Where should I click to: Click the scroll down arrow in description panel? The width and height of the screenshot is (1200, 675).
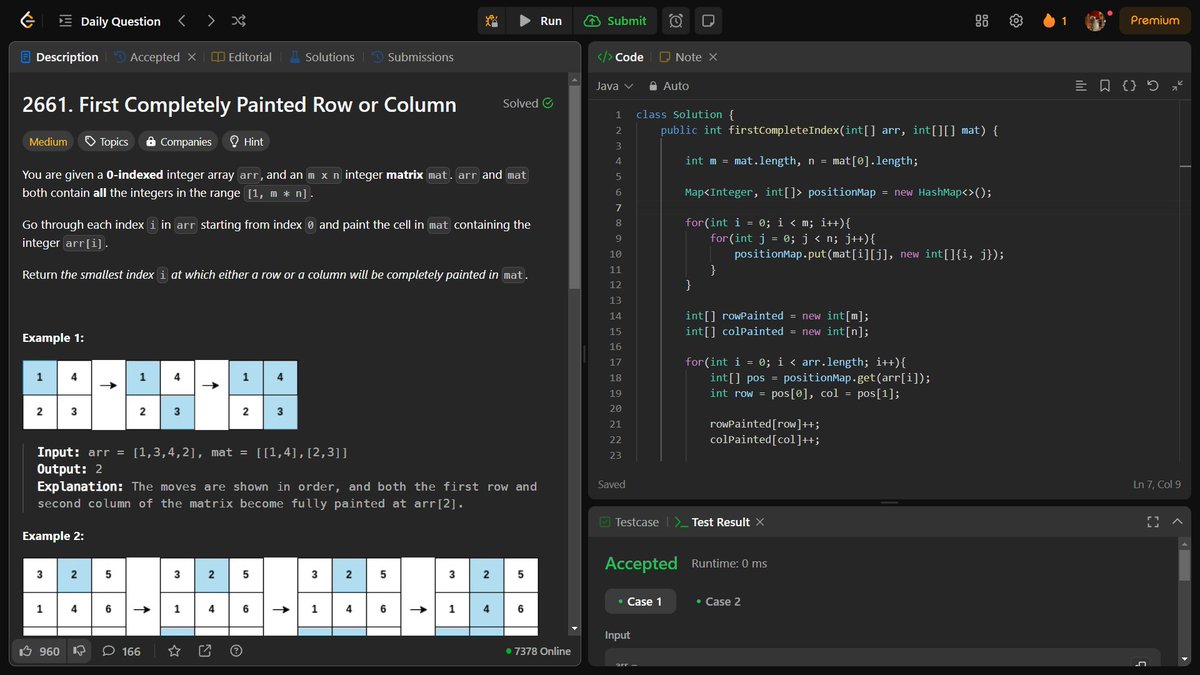(x=574, y=628)
